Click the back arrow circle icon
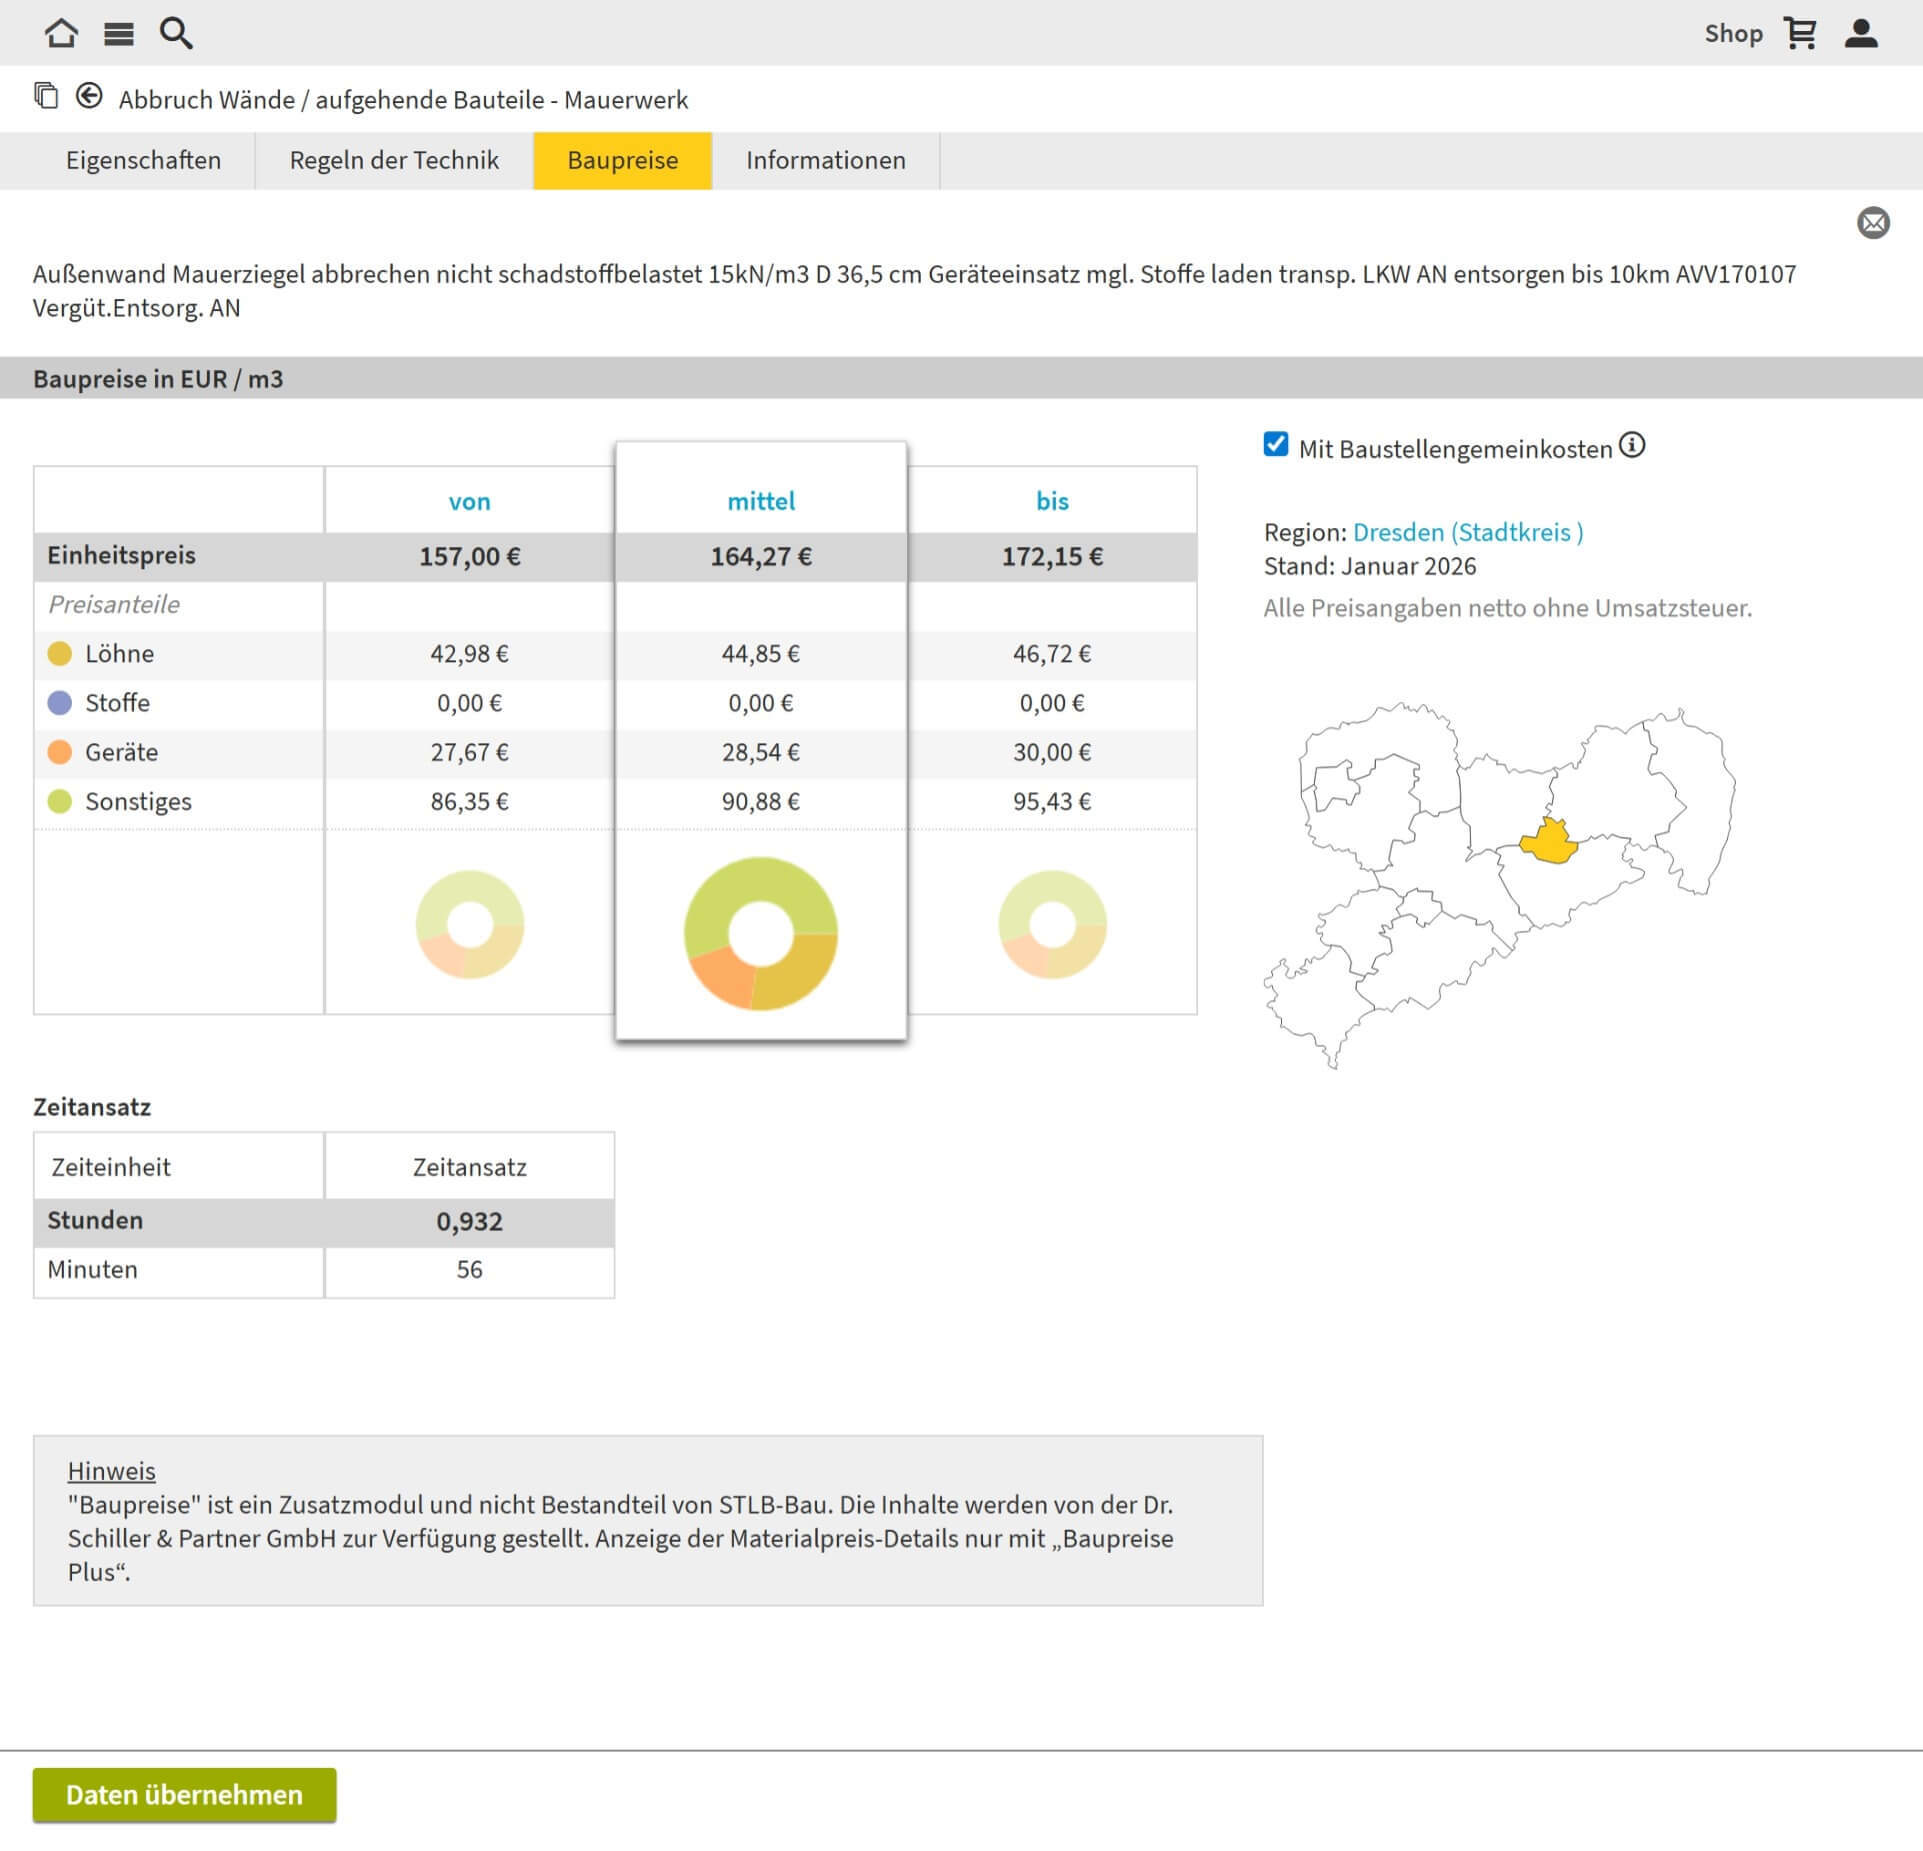 click(x=89, y=96)
